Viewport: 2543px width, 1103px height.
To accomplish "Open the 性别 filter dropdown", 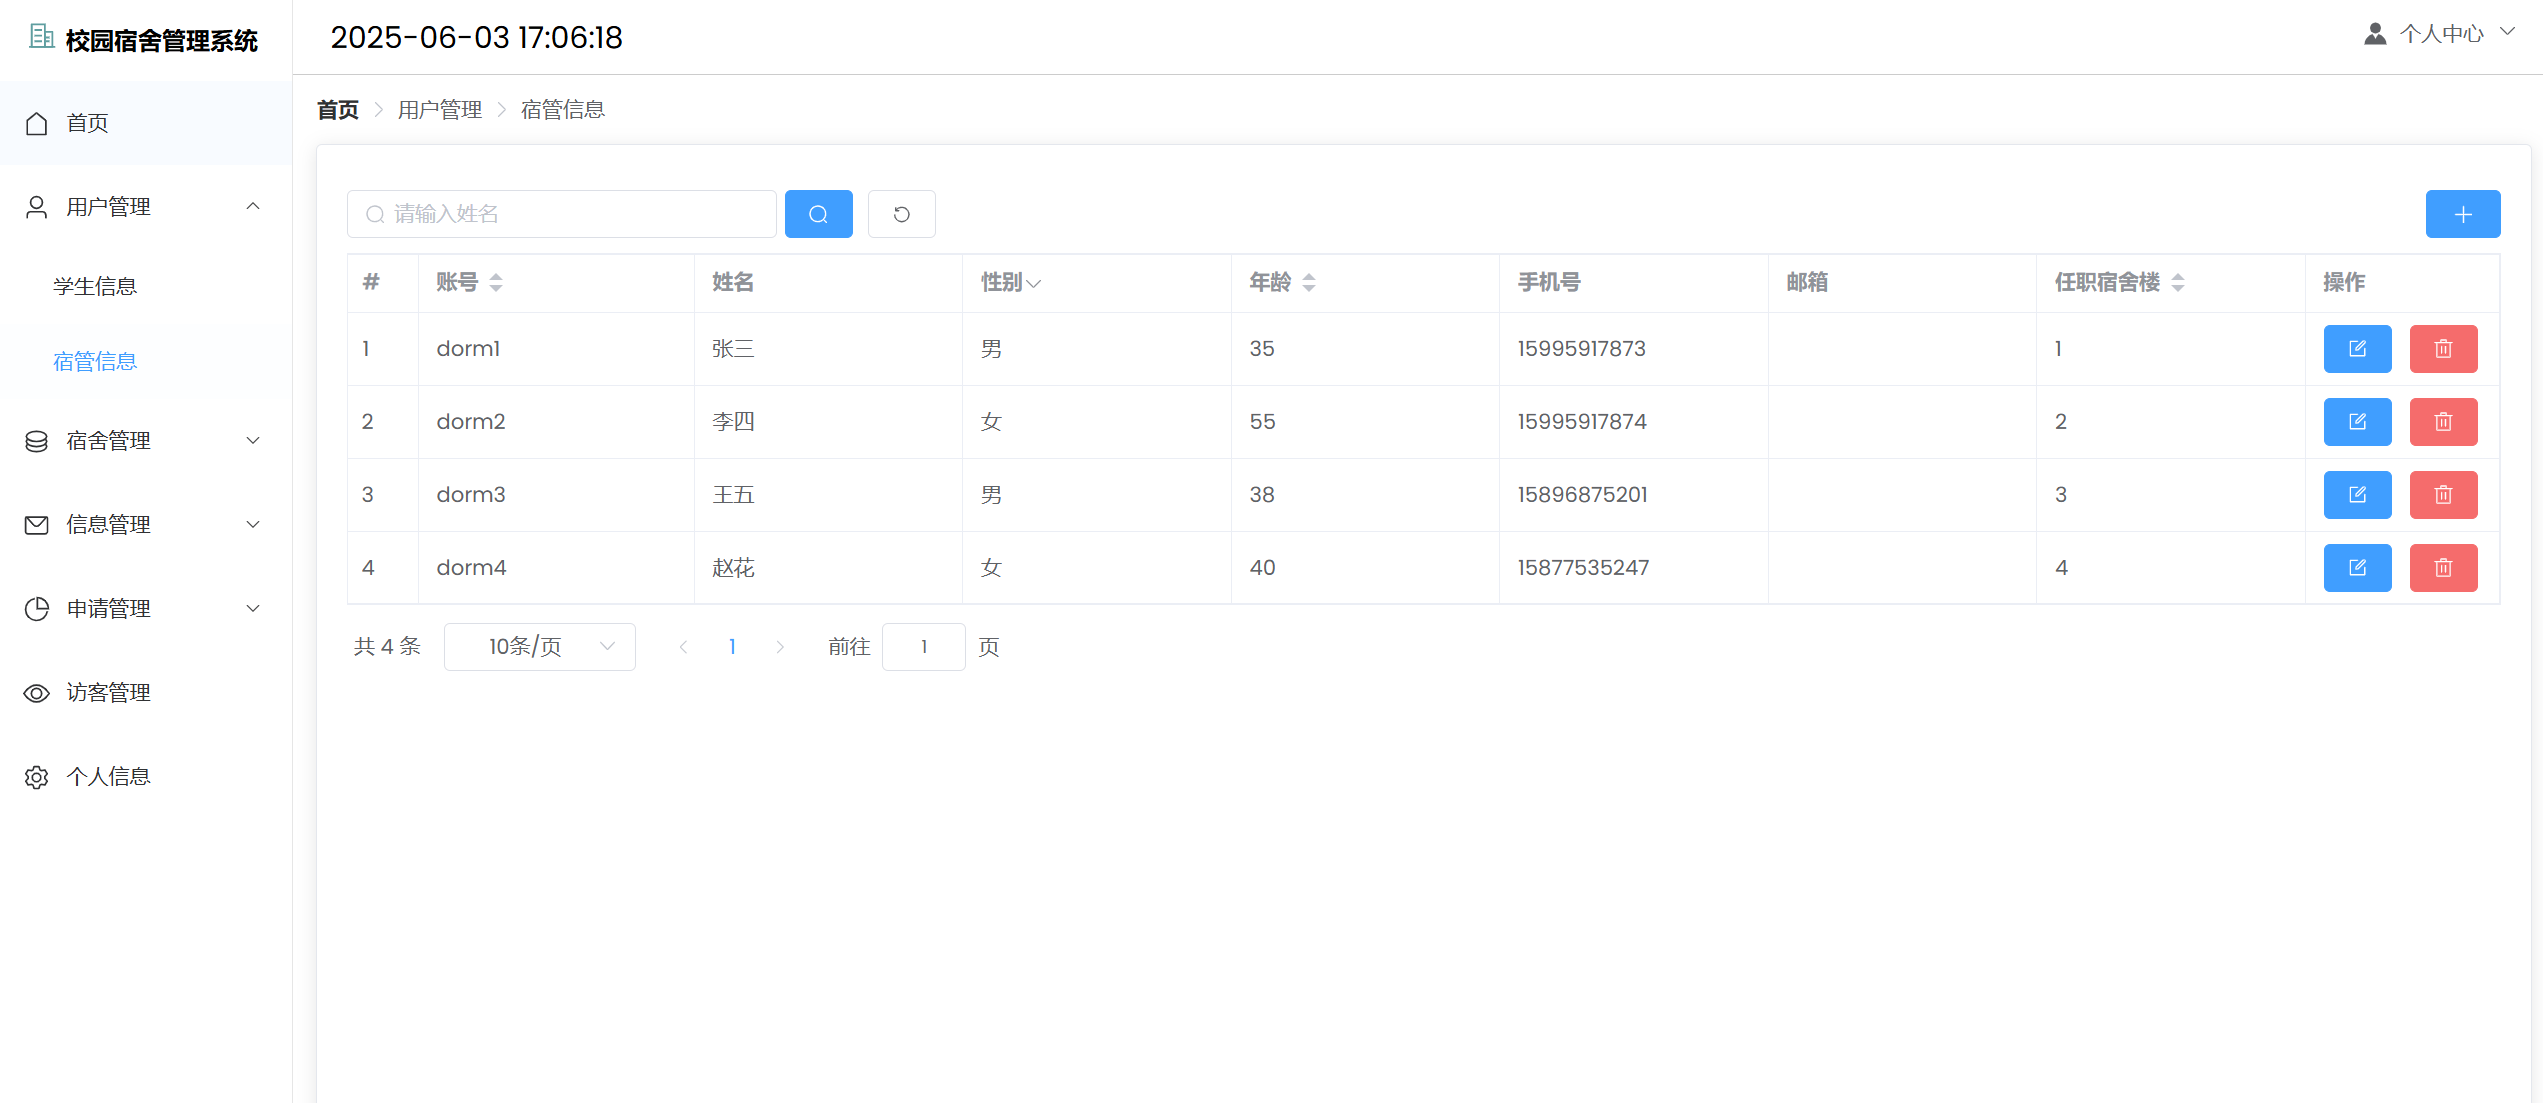I will tap(1034, 284).
